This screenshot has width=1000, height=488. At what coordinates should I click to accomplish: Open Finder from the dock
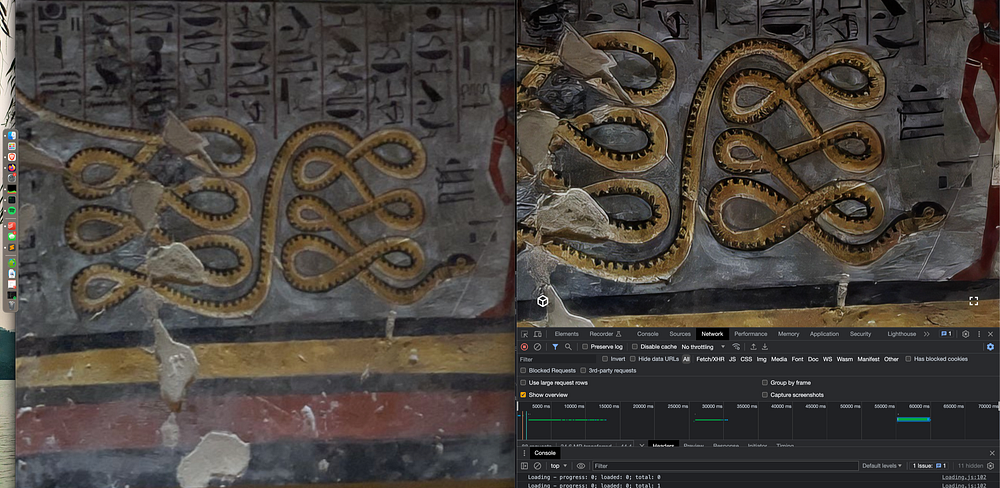(x=11, y=135)
